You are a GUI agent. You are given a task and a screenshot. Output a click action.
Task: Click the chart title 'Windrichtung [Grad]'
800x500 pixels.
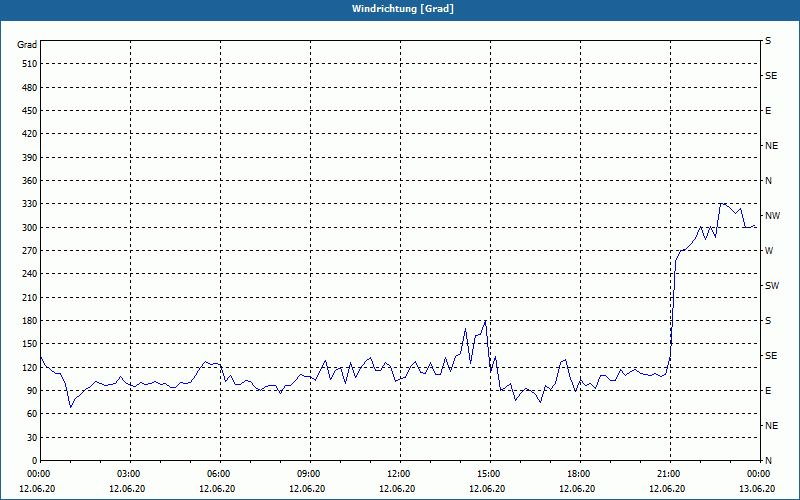(x=403, y=9)
